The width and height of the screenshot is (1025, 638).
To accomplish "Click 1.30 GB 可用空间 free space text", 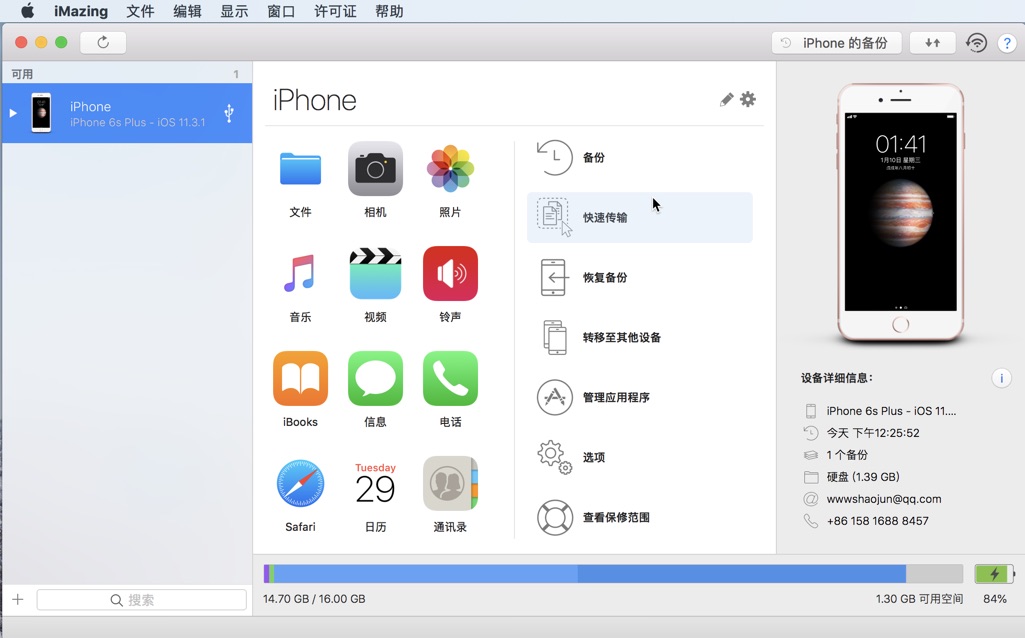I will click(919, 599).
